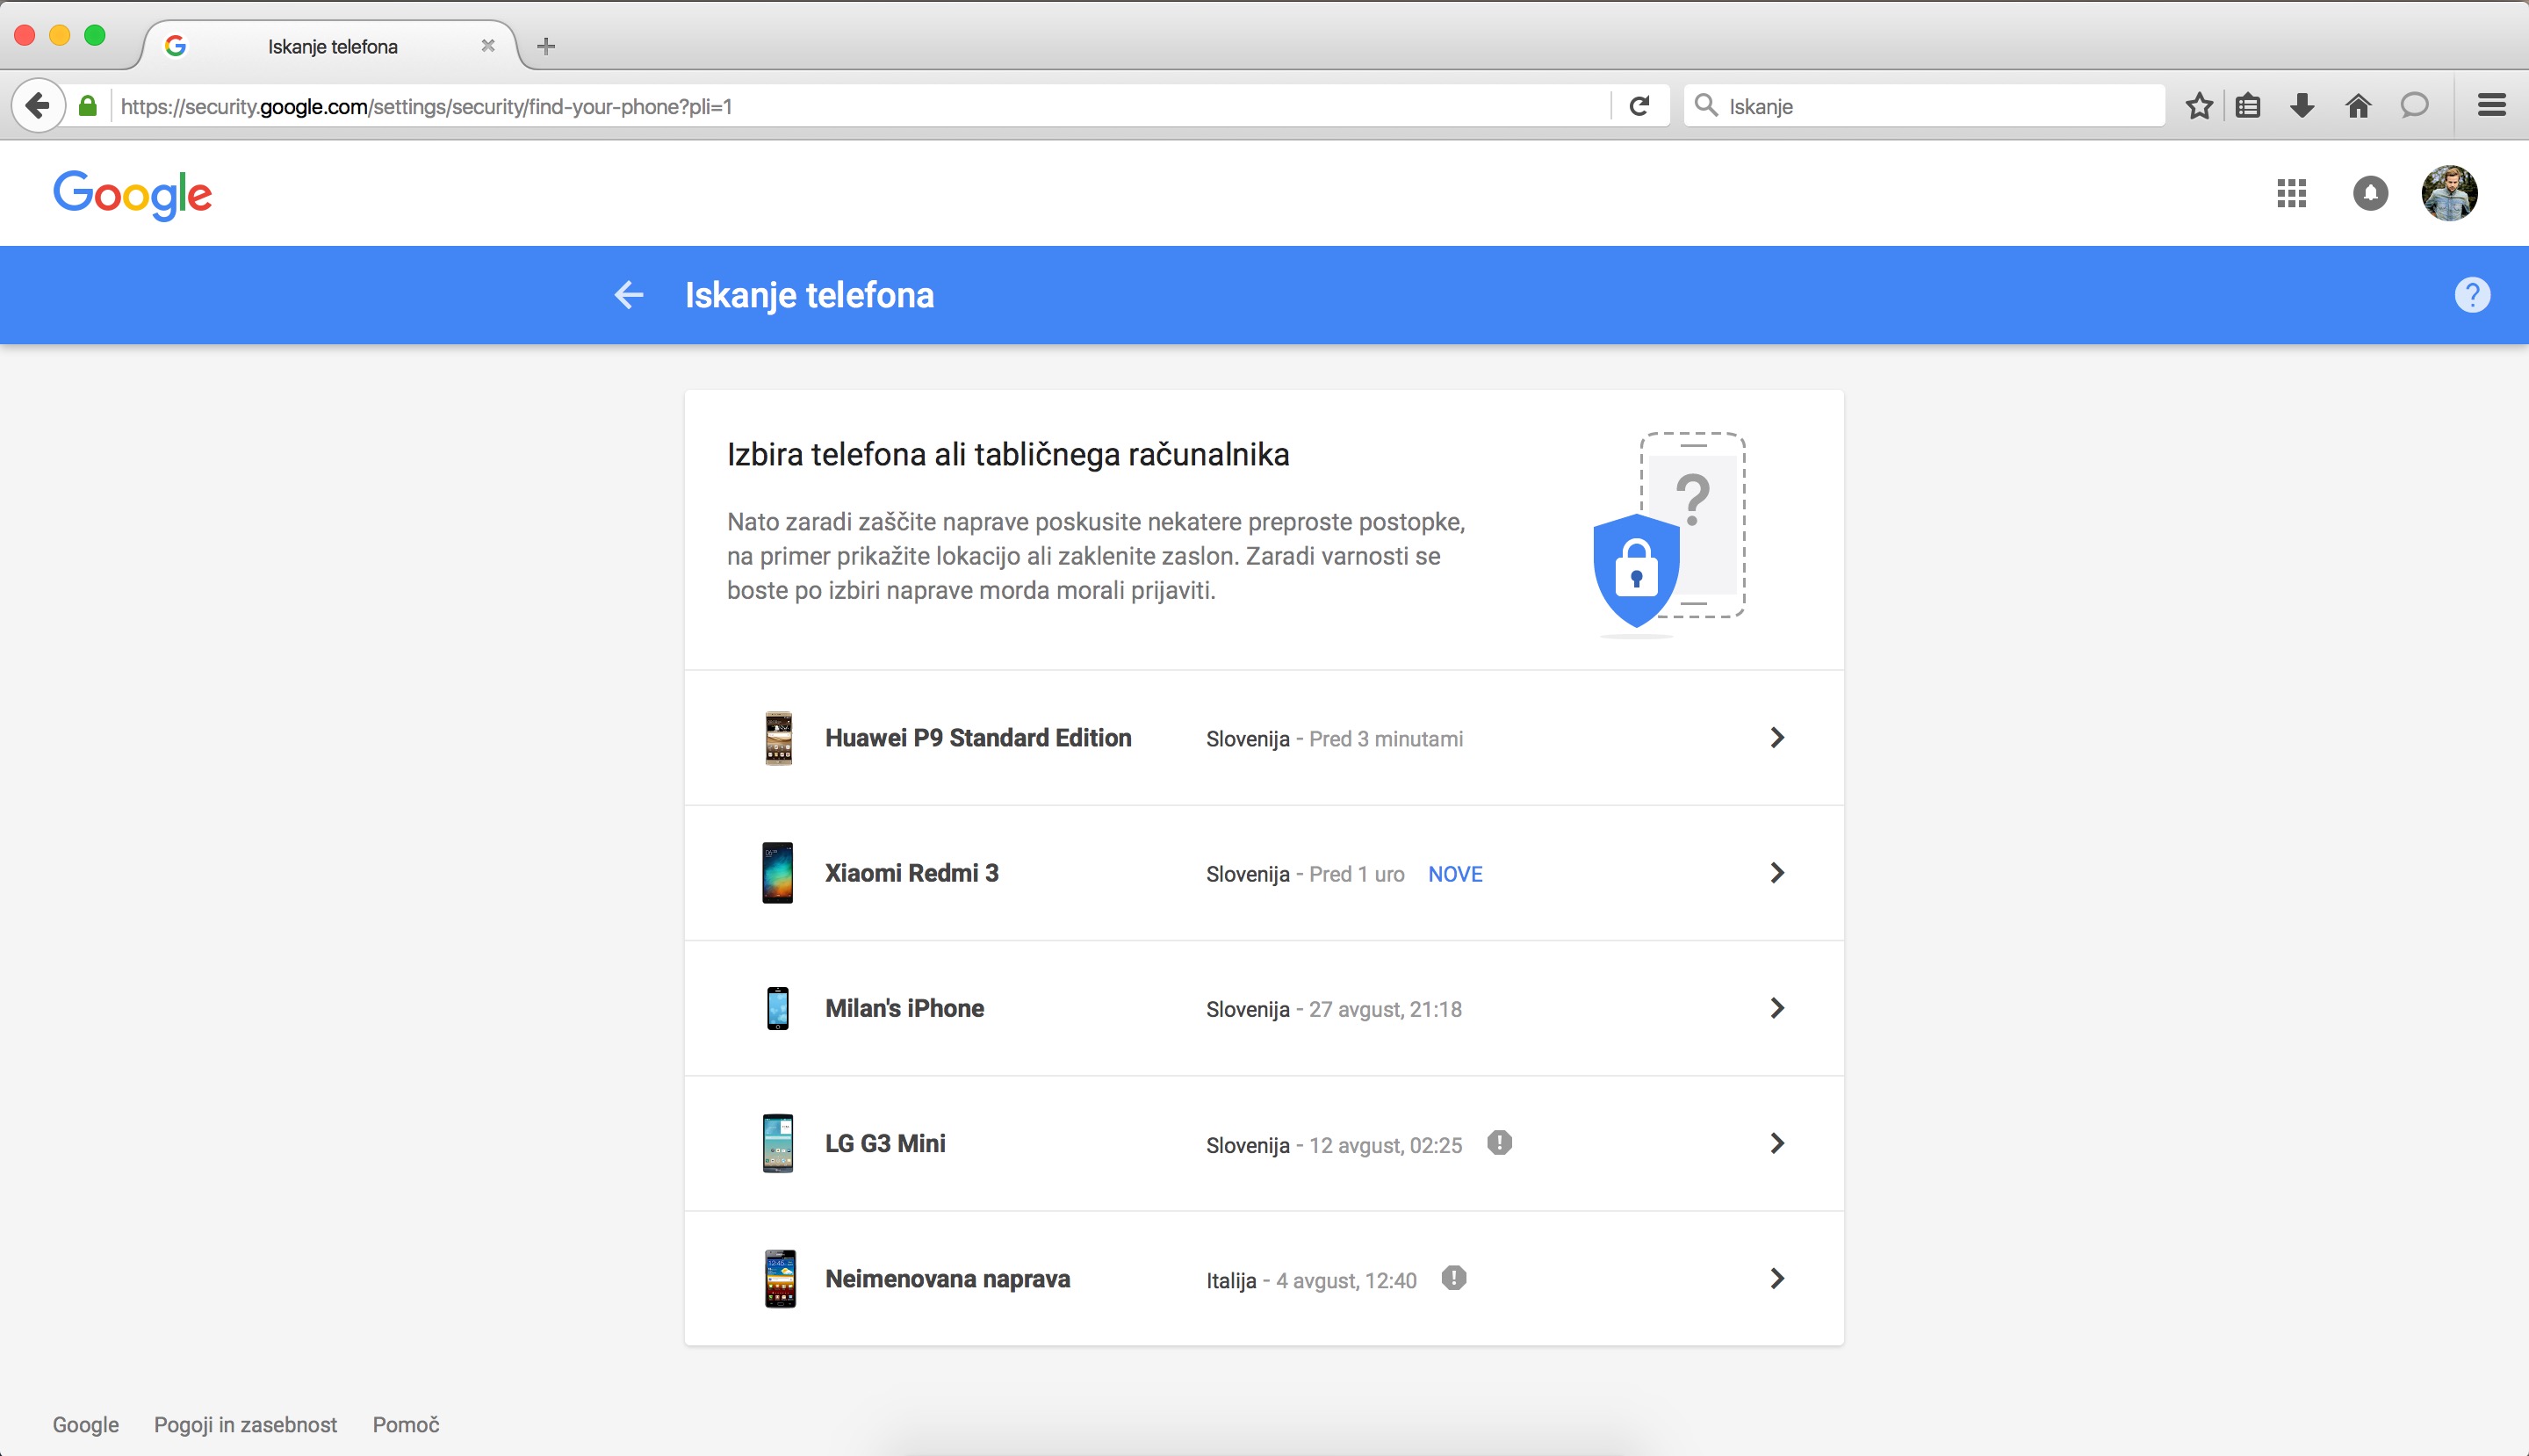The width and height of the screenshot is (2529, 1456).
Task: Click the Xiaomi Redmi 3 device thumbnail
Action: click(777, 873)
